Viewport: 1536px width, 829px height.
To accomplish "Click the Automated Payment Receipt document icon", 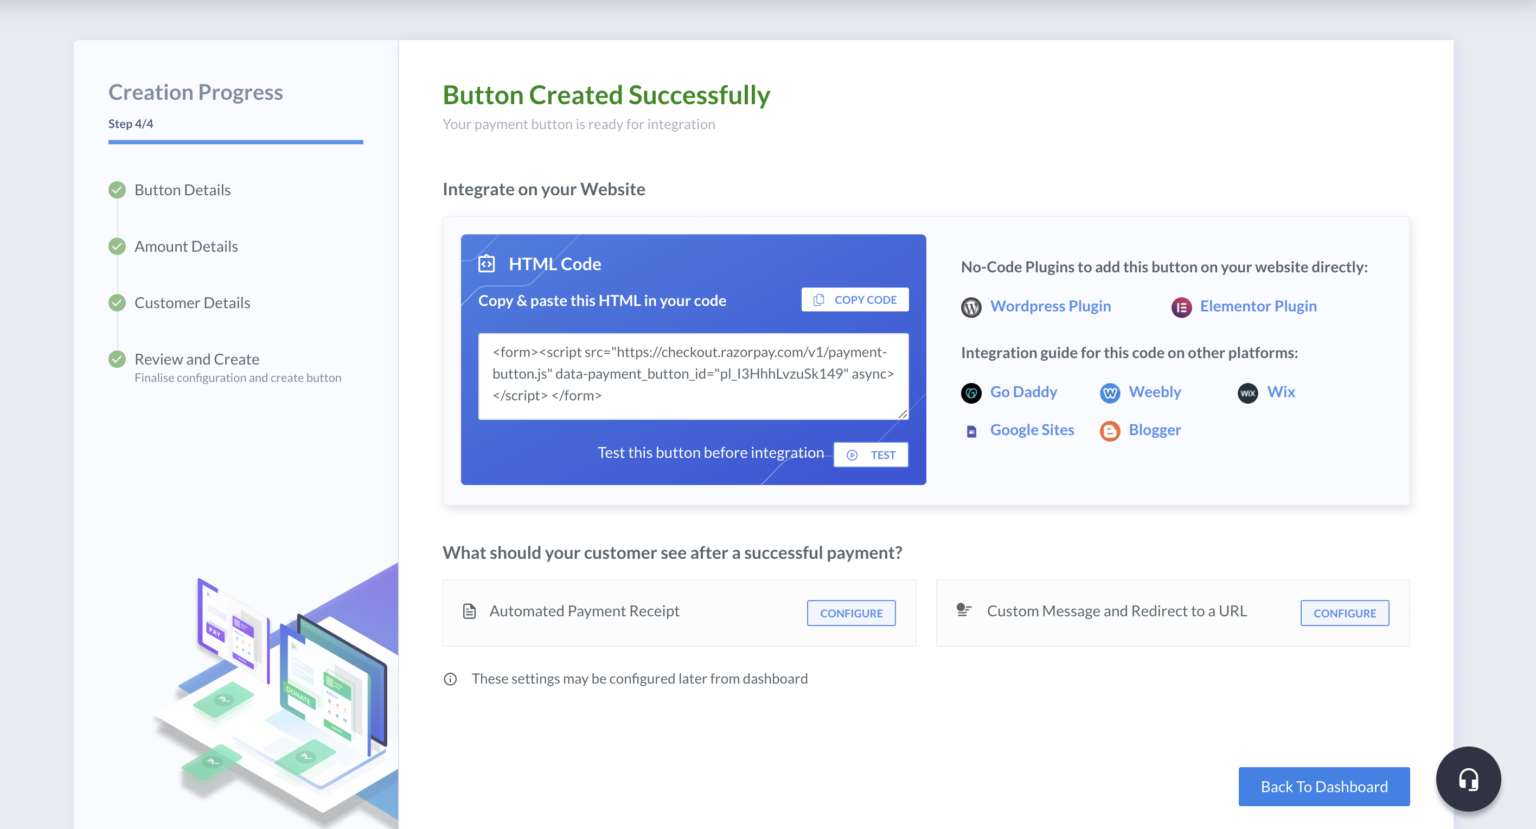I will click(x=470, y=610).
